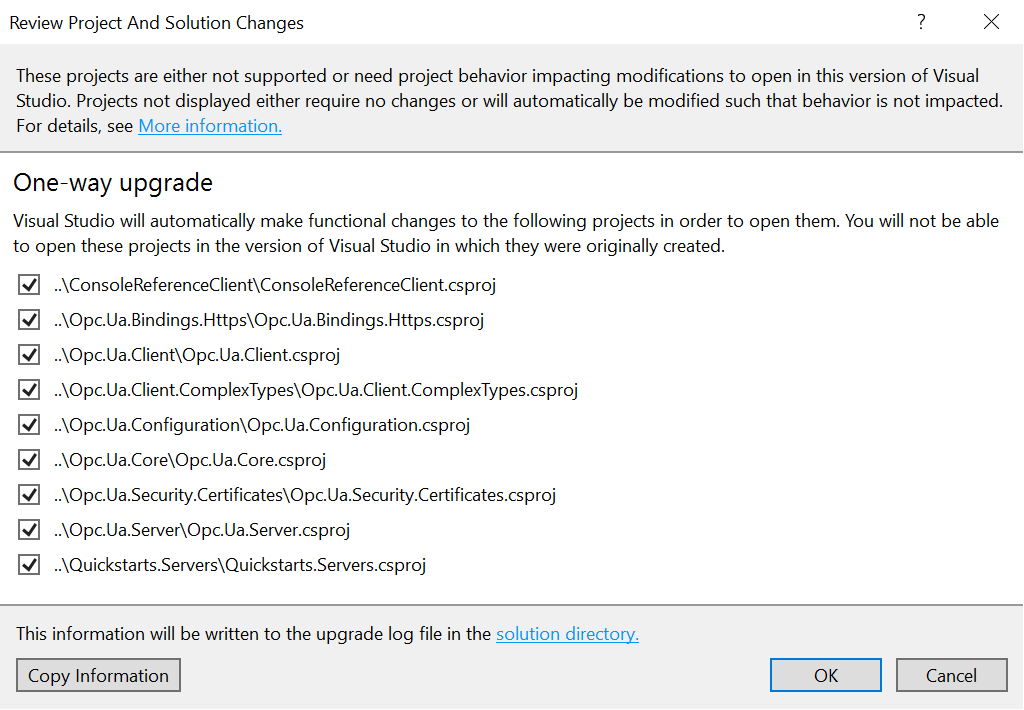Click the Copy Information button
Screen dimensions: 1024x710
click(97, 675)
